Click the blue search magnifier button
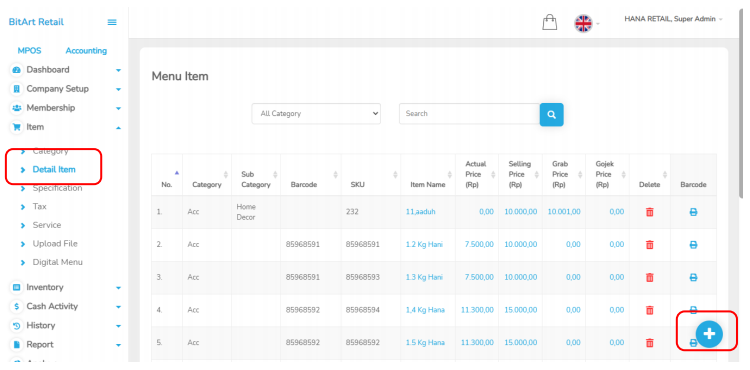Image resolution: width=750 pixels, height=370 pixels. point(551,115)
